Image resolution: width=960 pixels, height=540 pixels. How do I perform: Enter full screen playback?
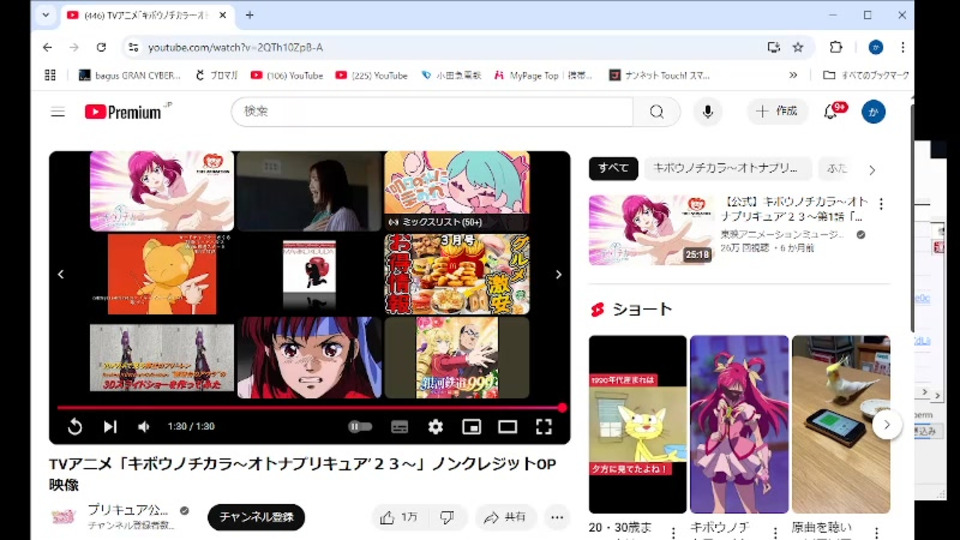point(544,426)
